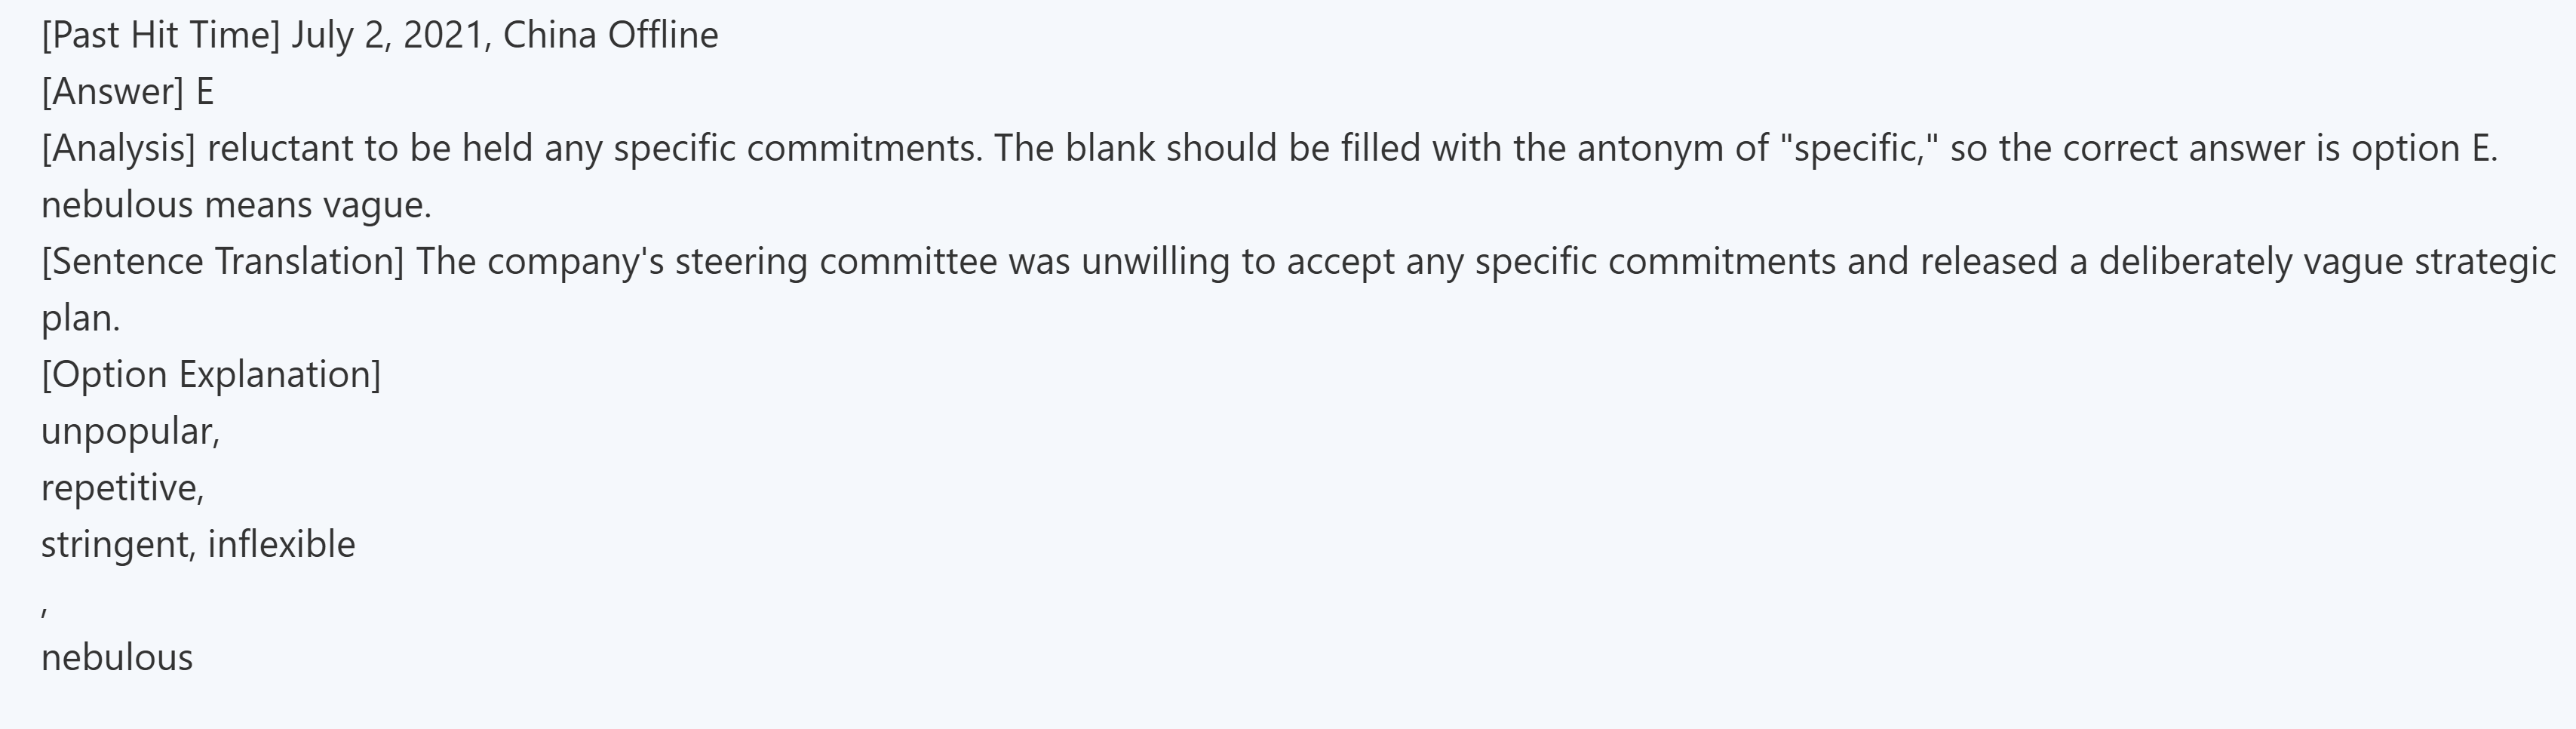This screenshot has height=729, width=2576.
Task: Click the text China Offline
Action: coord(610,35)
